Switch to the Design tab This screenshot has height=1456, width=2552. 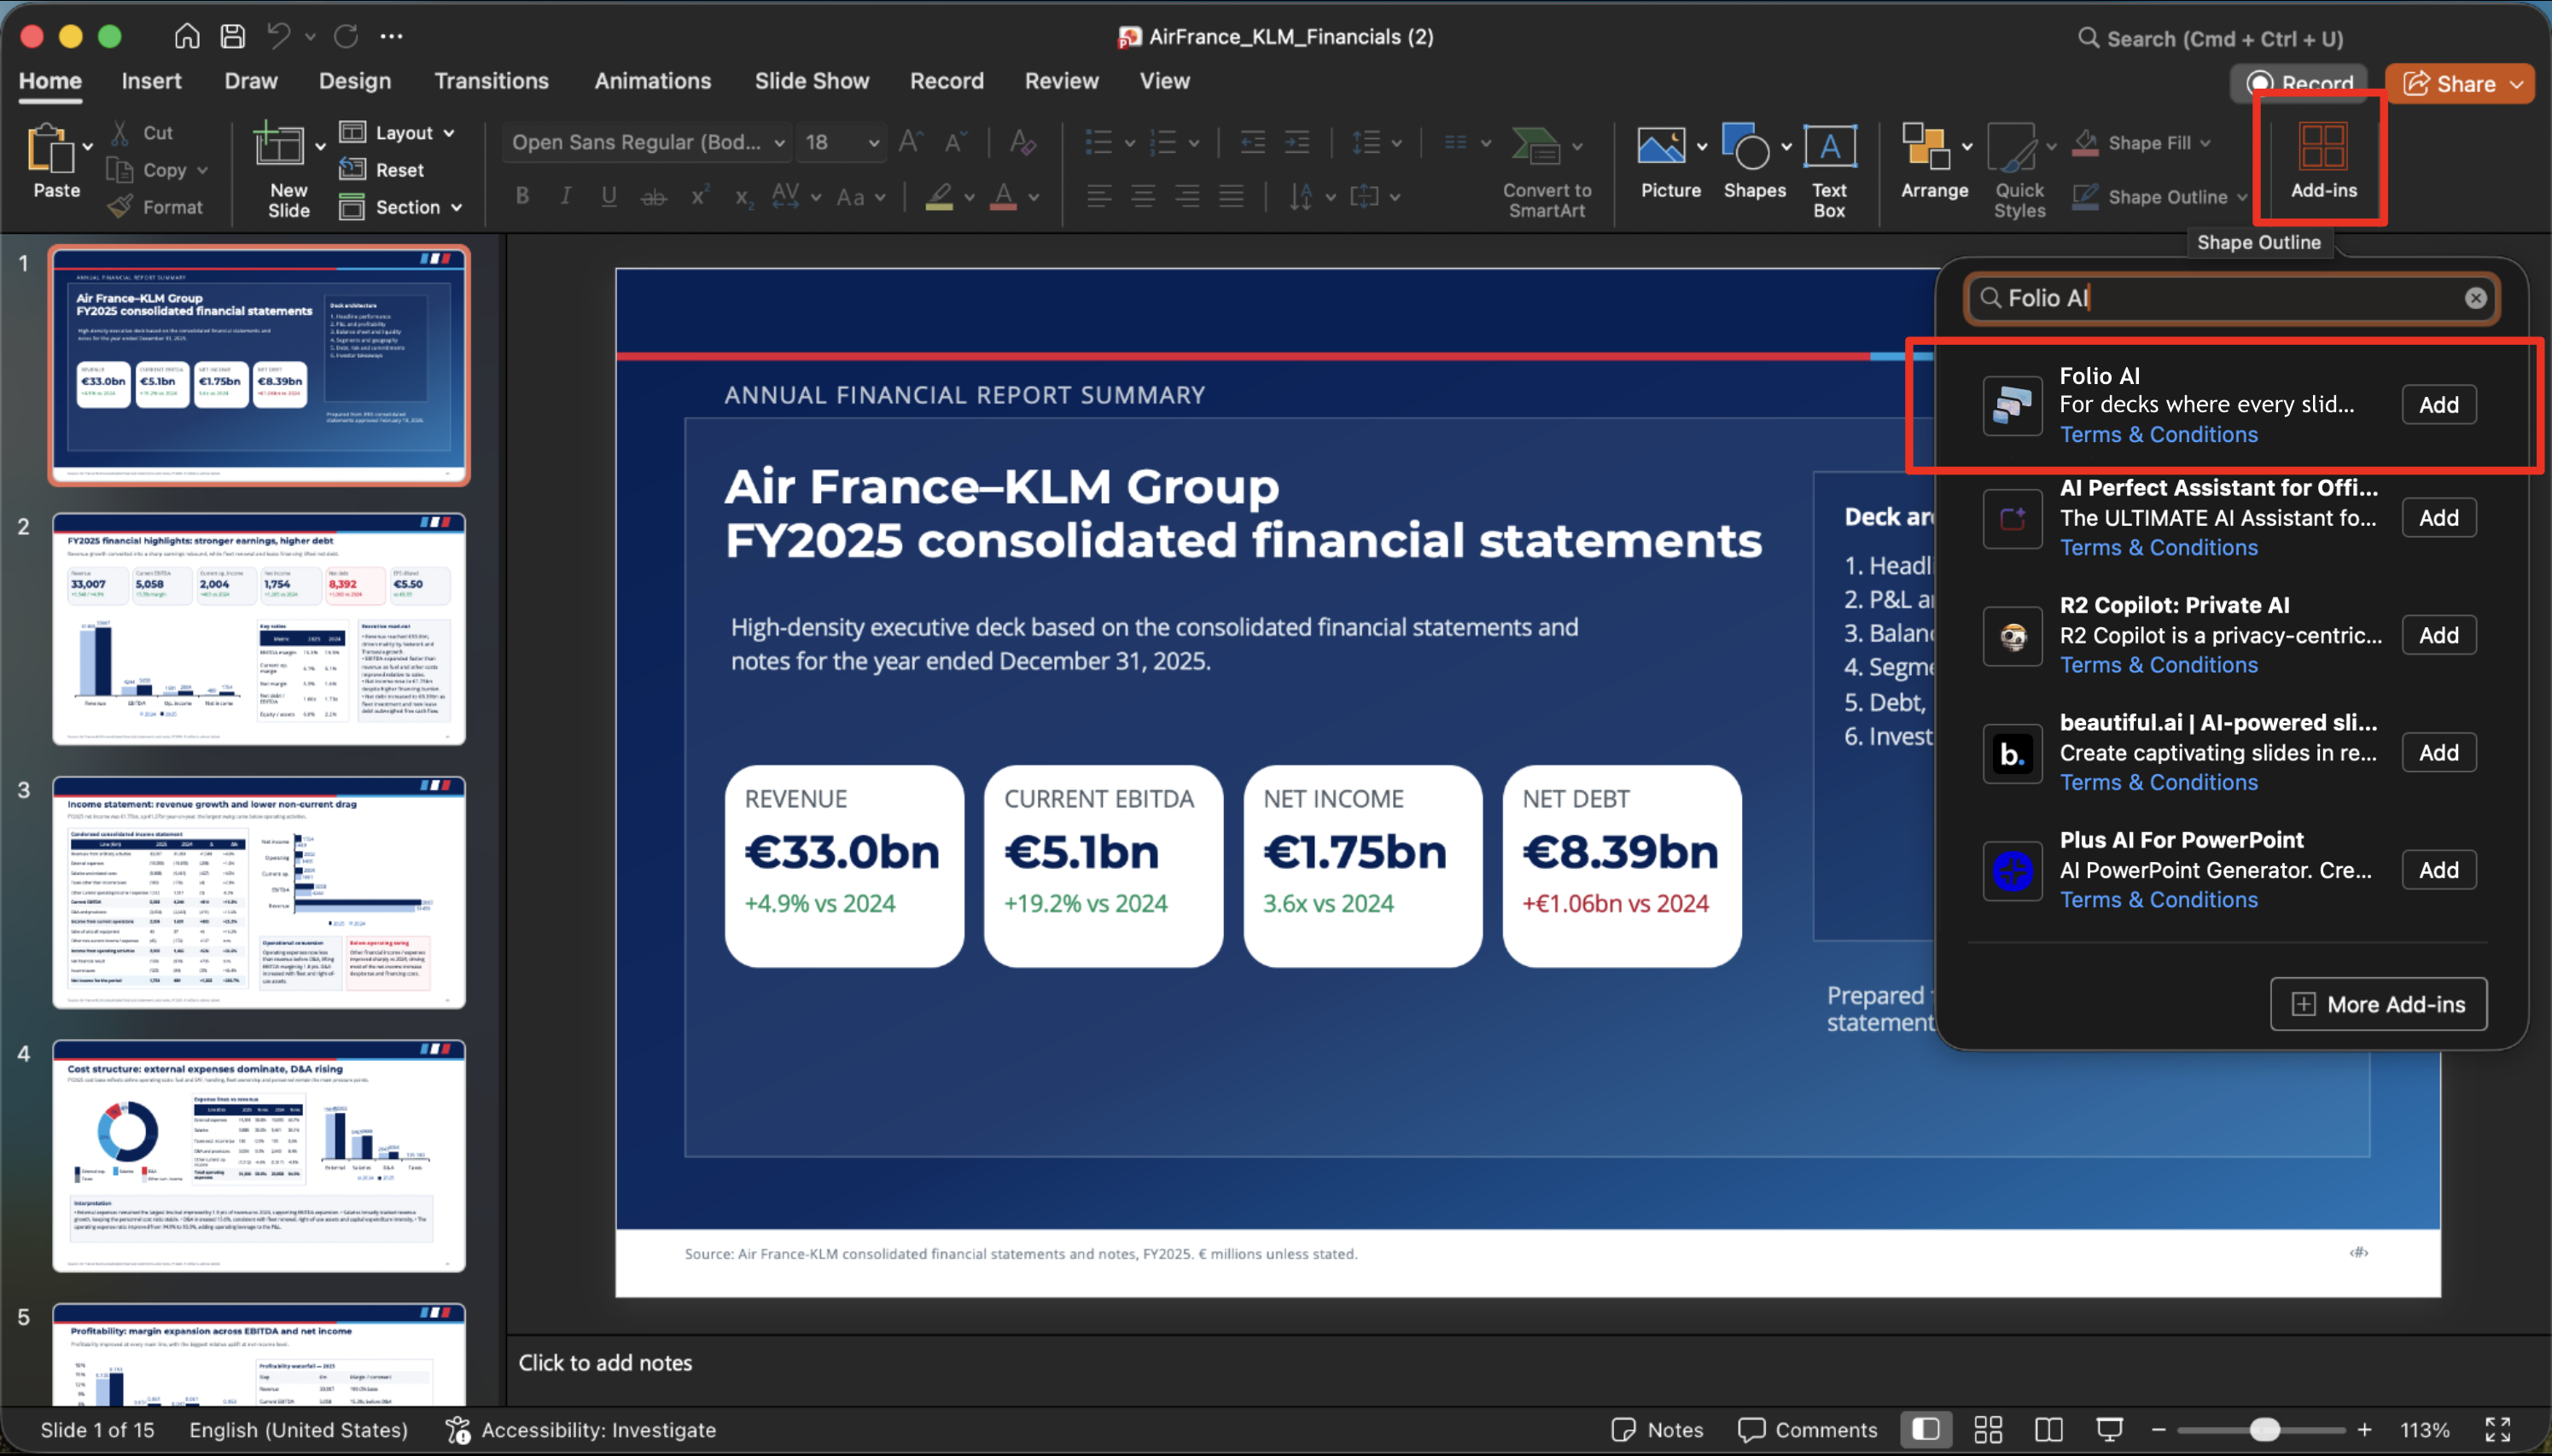[355, 81]
